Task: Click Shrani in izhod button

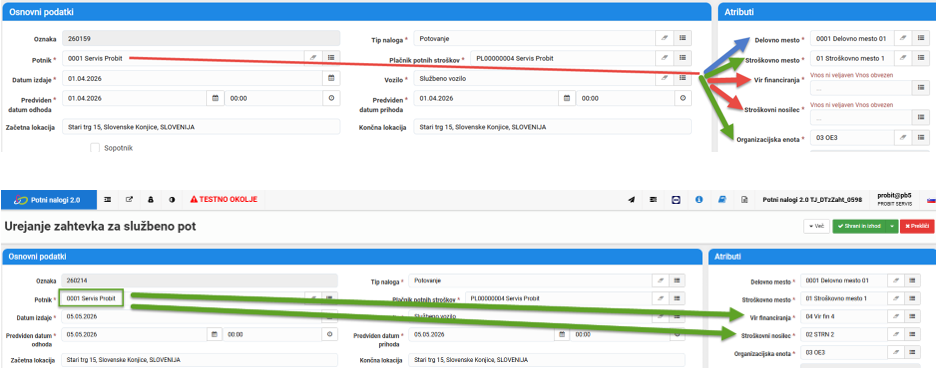Action: coord(859,226)
